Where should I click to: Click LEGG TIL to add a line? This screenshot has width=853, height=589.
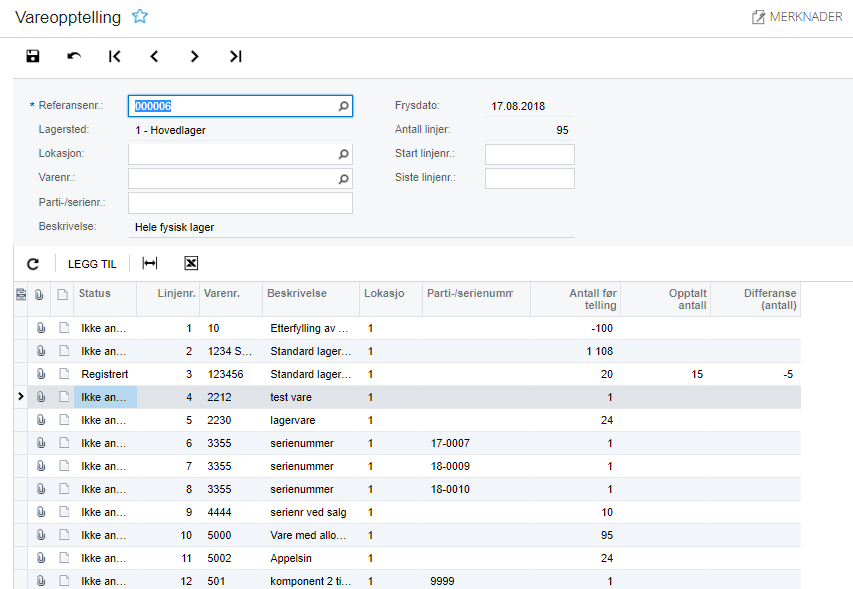pyautogui.click(x=92, y=264)
